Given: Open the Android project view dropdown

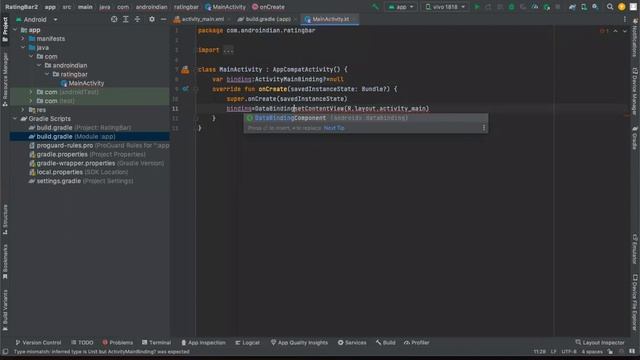Looking at the screenshot, I should click(x=37, y=19).
